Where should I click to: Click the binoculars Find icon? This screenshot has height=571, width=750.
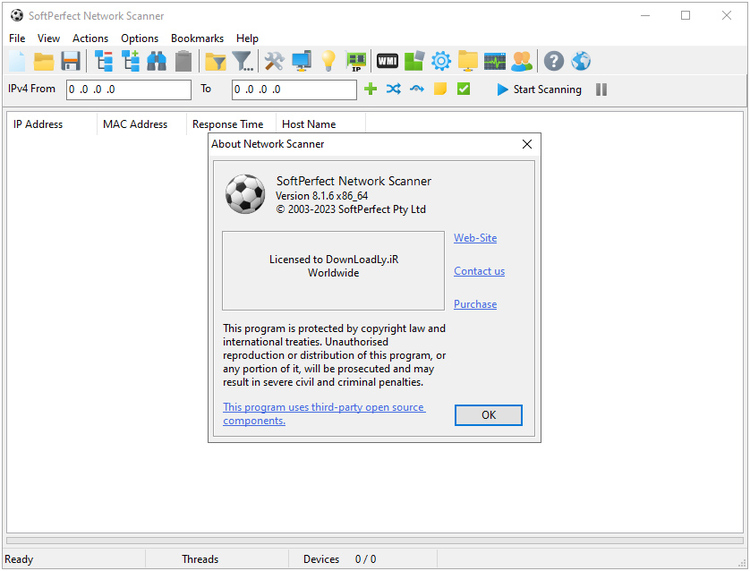[157, 62]
